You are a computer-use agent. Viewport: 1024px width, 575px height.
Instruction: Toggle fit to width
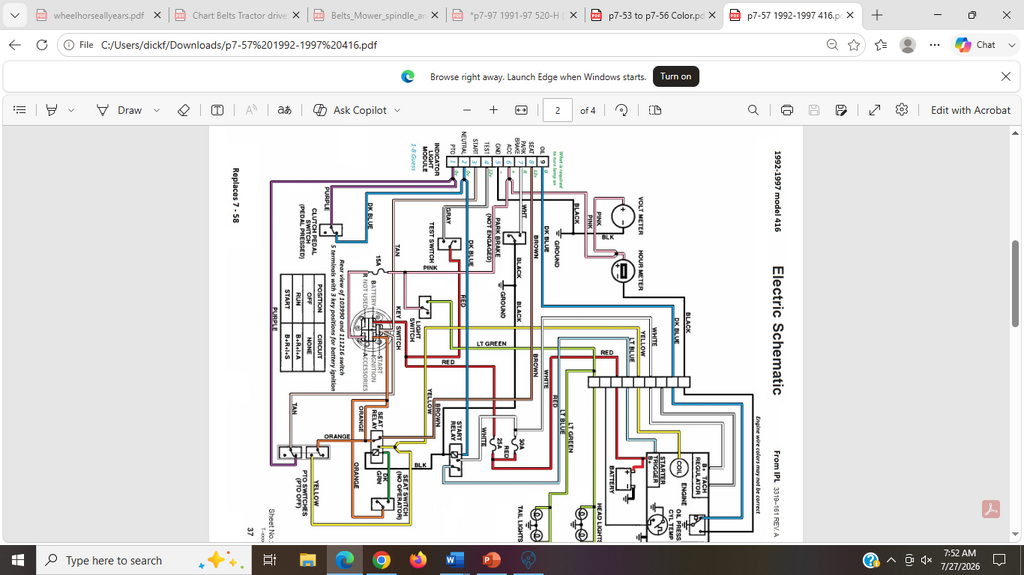pyautogui.click(x=521, y=110)
